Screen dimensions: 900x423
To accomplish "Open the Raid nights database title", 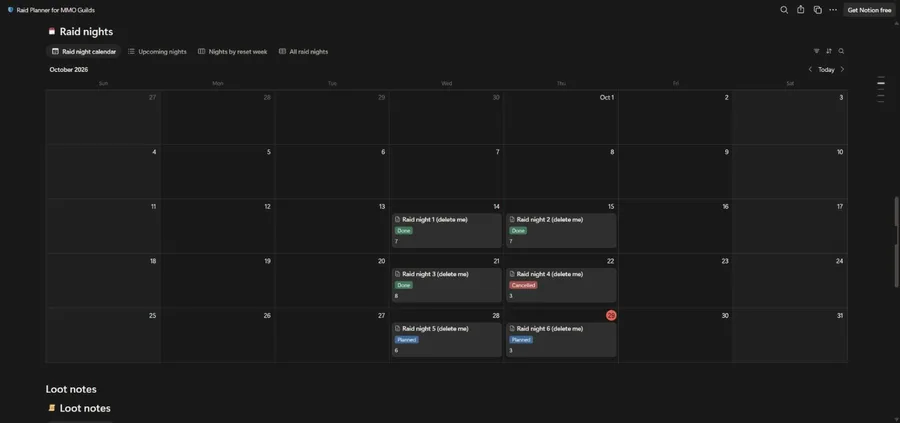I will [x=86, y=32].
